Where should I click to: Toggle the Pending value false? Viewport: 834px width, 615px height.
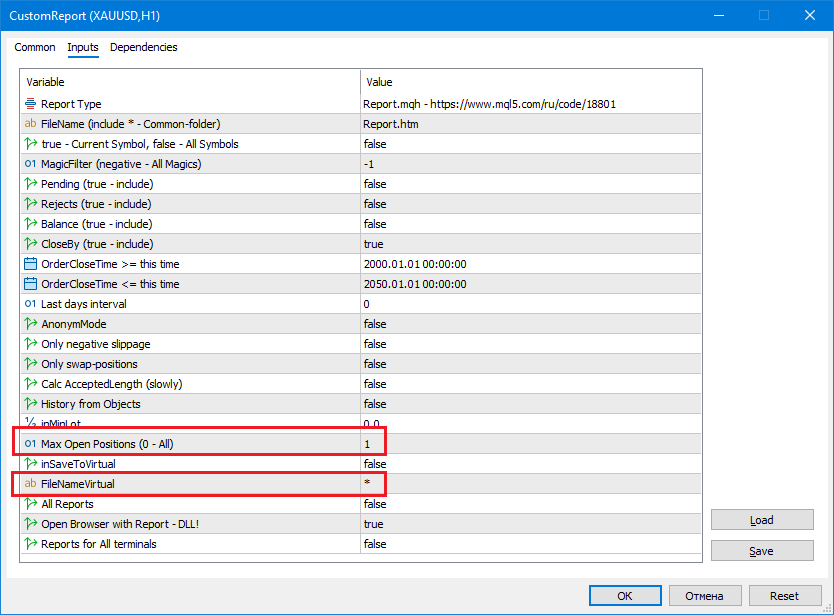coord(530,184)
